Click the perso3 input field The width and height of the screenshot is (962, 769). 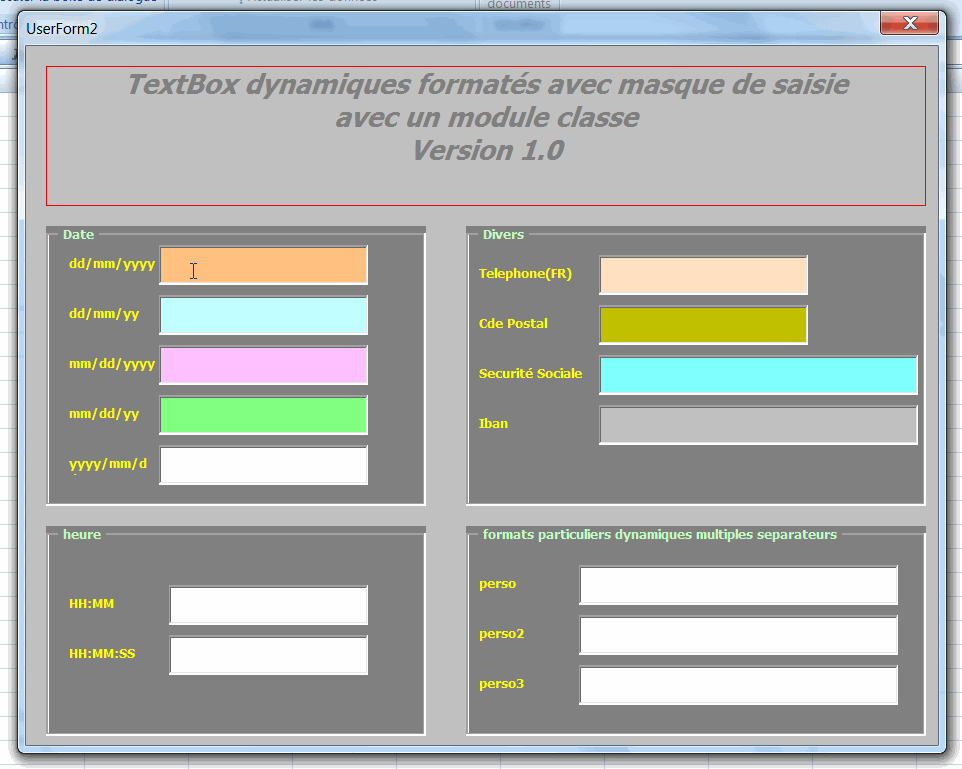coord(738,685)
